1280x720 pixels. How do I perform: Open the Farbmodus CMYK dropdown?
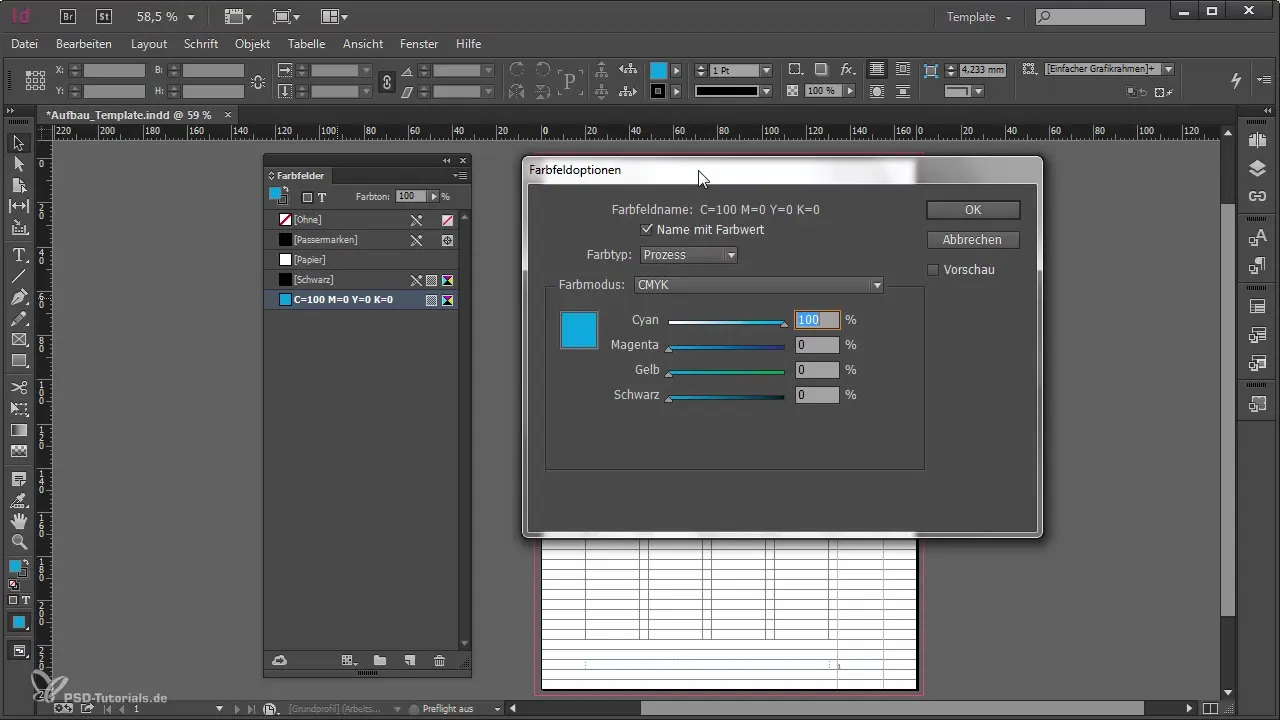[759, 285]
